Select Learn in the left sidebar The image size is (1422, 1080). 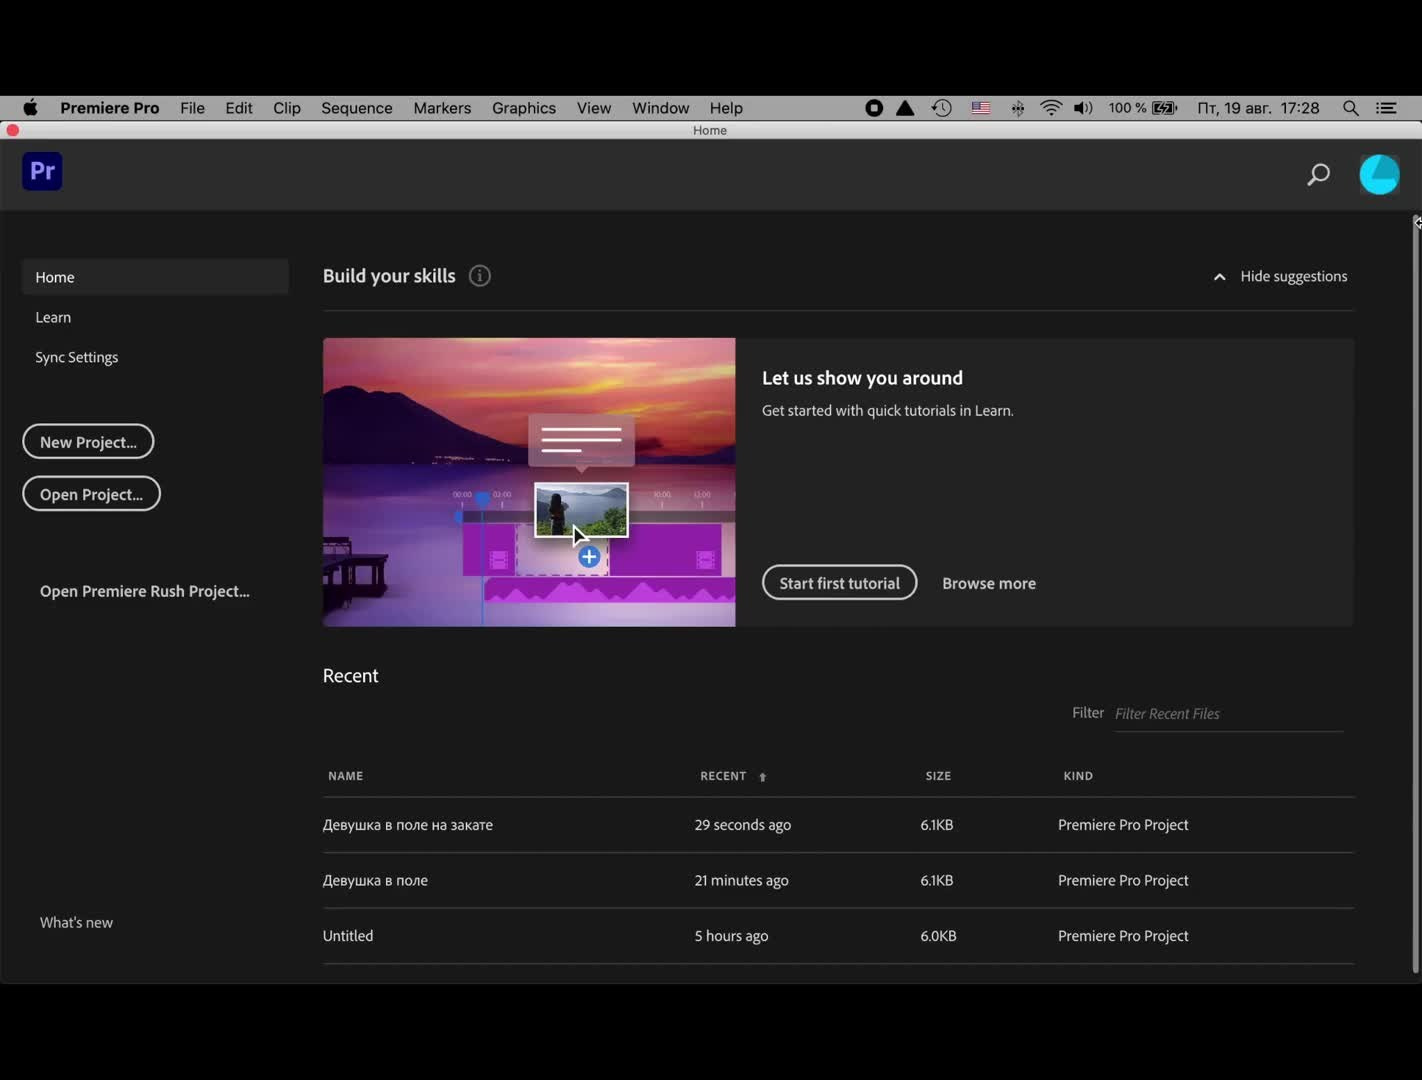pos(53,317)
